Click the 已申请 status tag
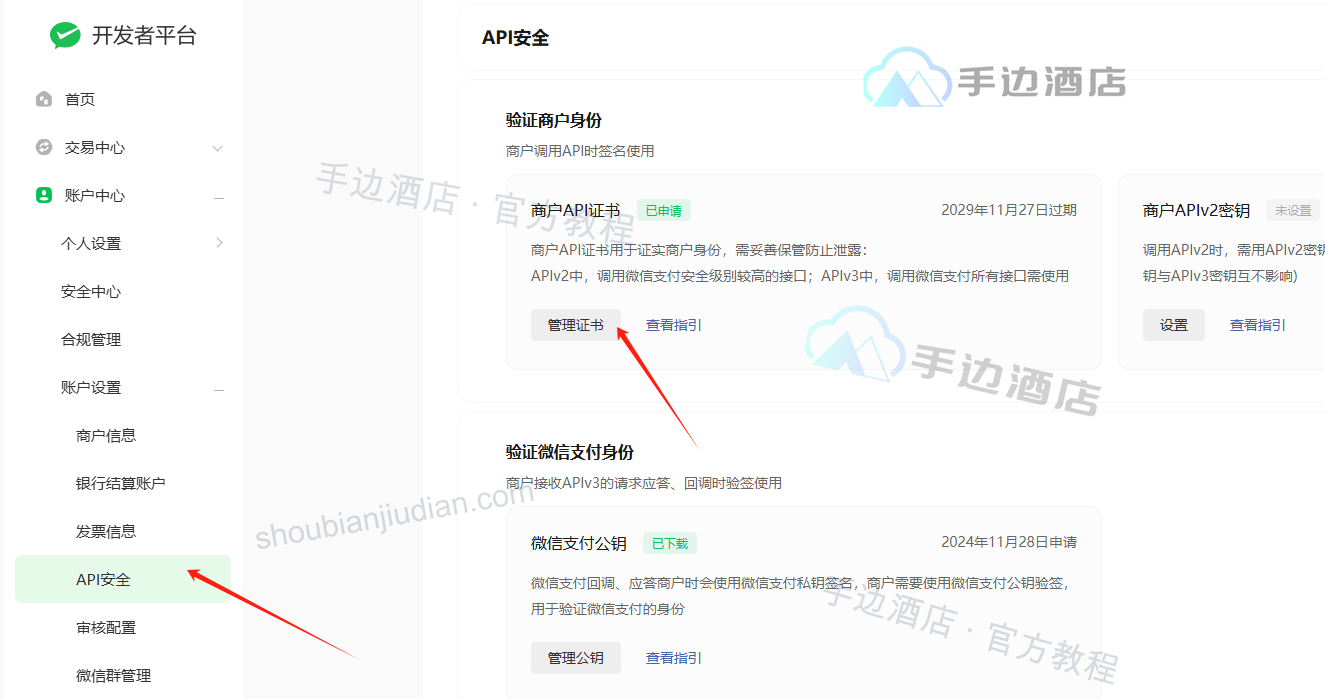Image resolution: width=1325 pixels, height=699 pixels. 664,211
